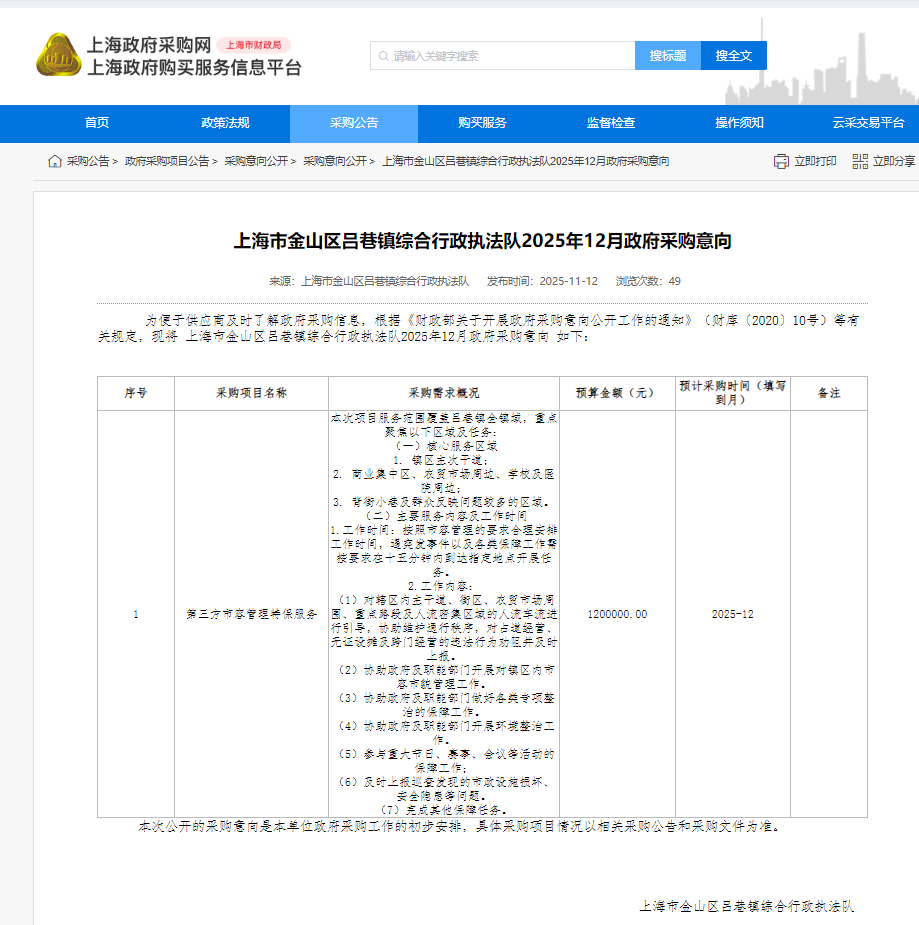Click the first 采购意向公开 breadcrumb link

click(255, 161)
